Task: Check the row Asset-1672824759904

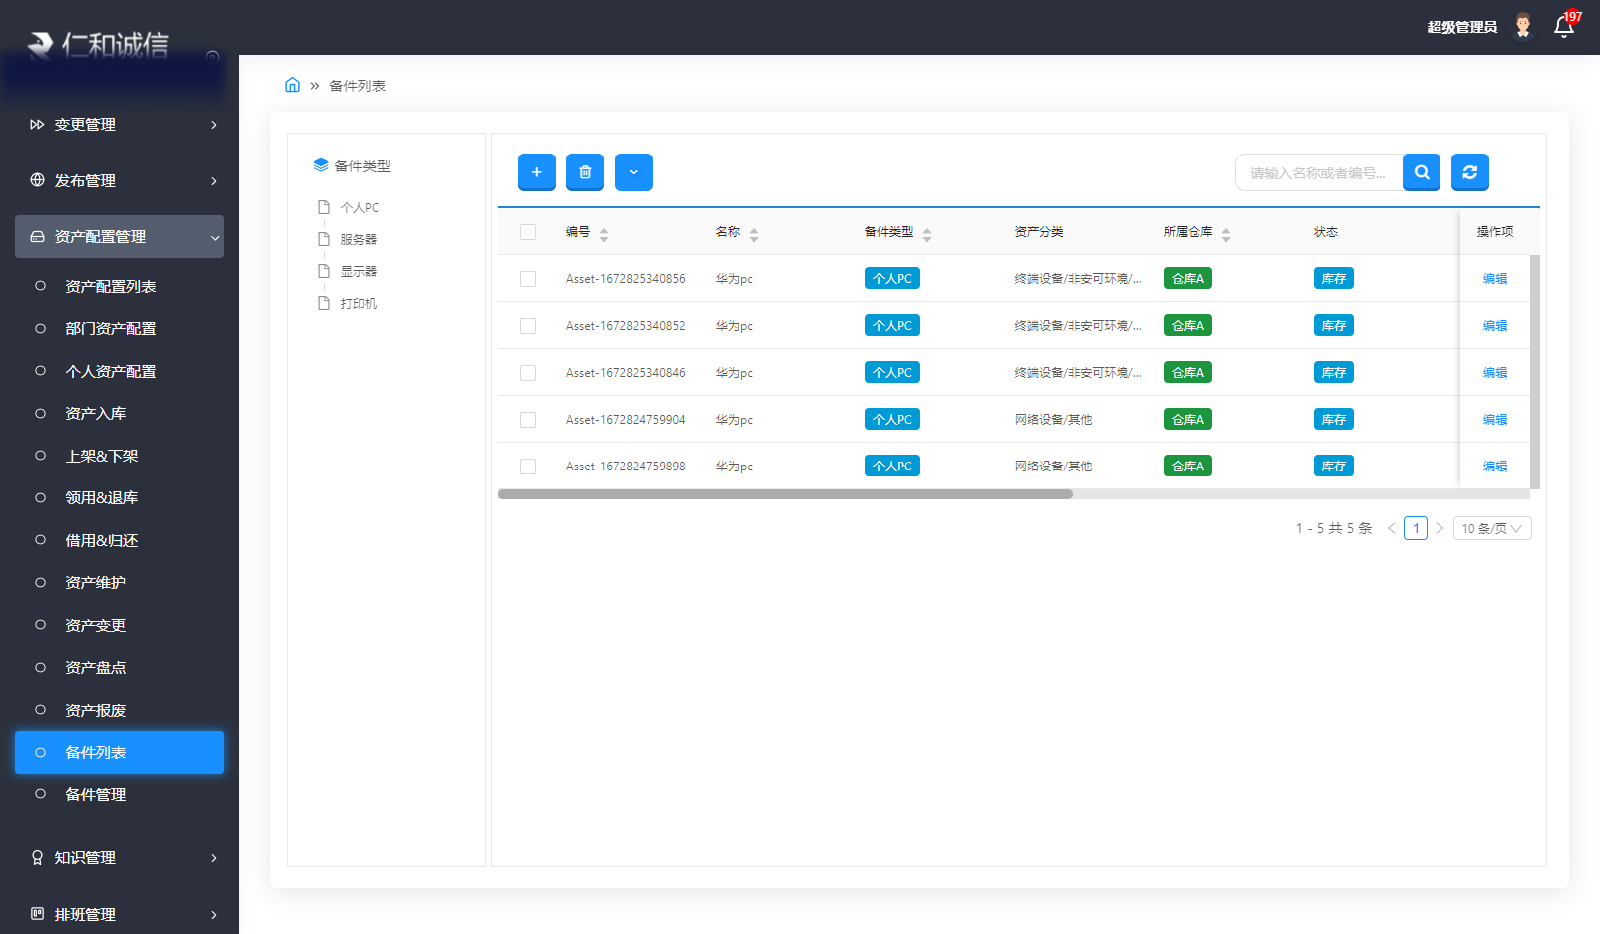Action: pyautogui.click(x=528, y=420)
